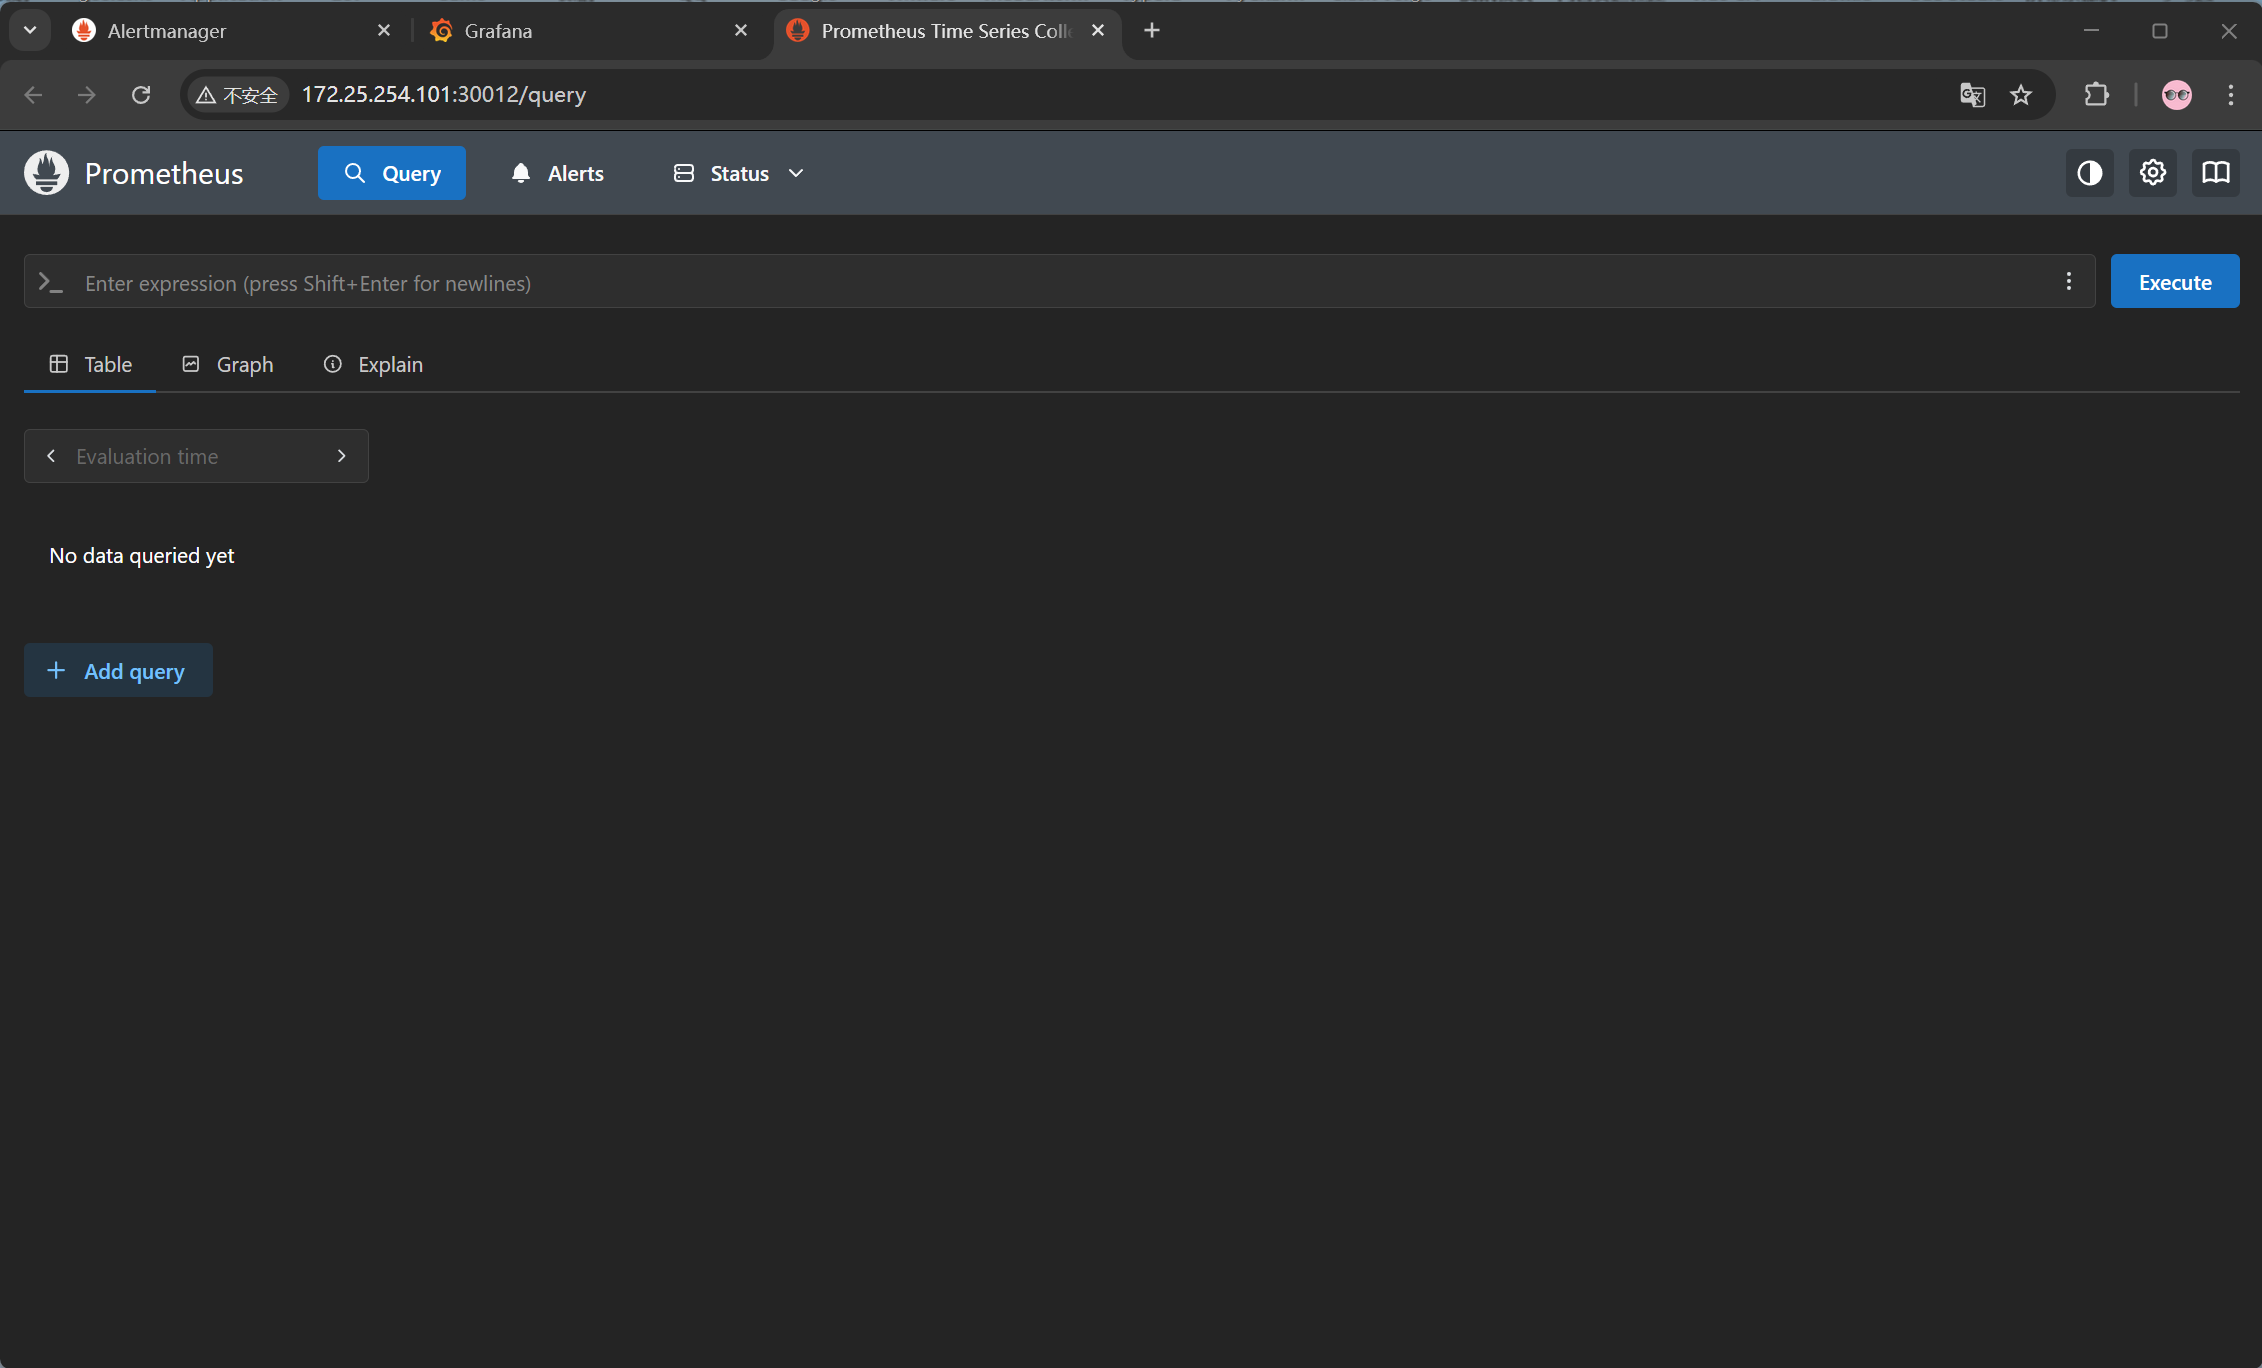Viewport: 2262px width, 1368px height.
Task: Switch to the Explain tab
Action: [373, 365]
